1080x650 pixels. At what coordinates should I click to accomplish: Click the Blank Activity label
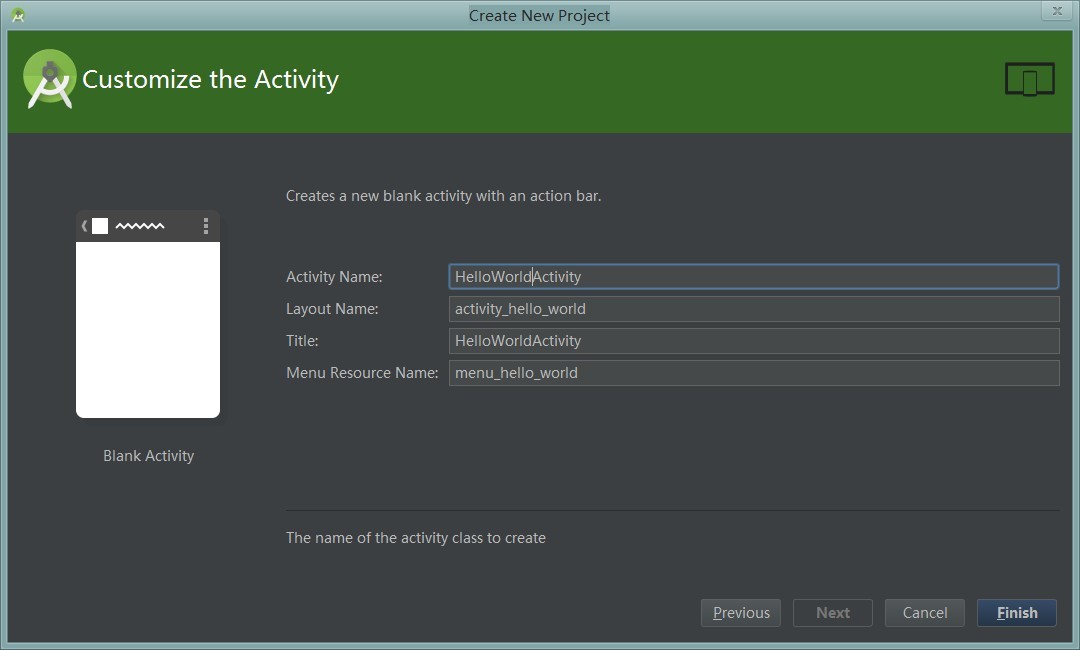(148, 455)
